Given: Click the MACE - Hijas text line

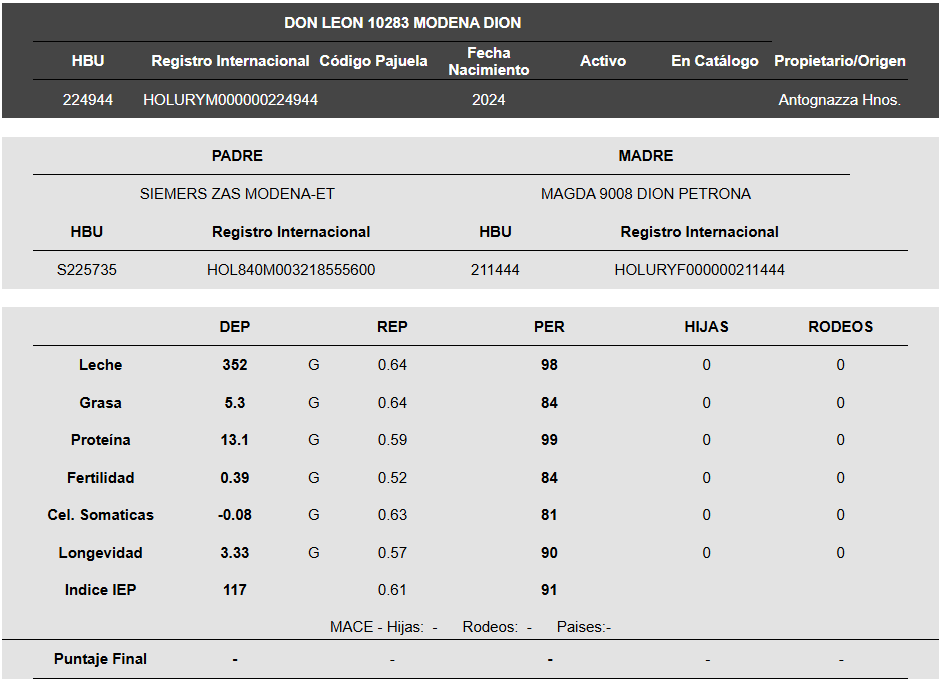Looking at the screenshot, I should click(470, 627).
